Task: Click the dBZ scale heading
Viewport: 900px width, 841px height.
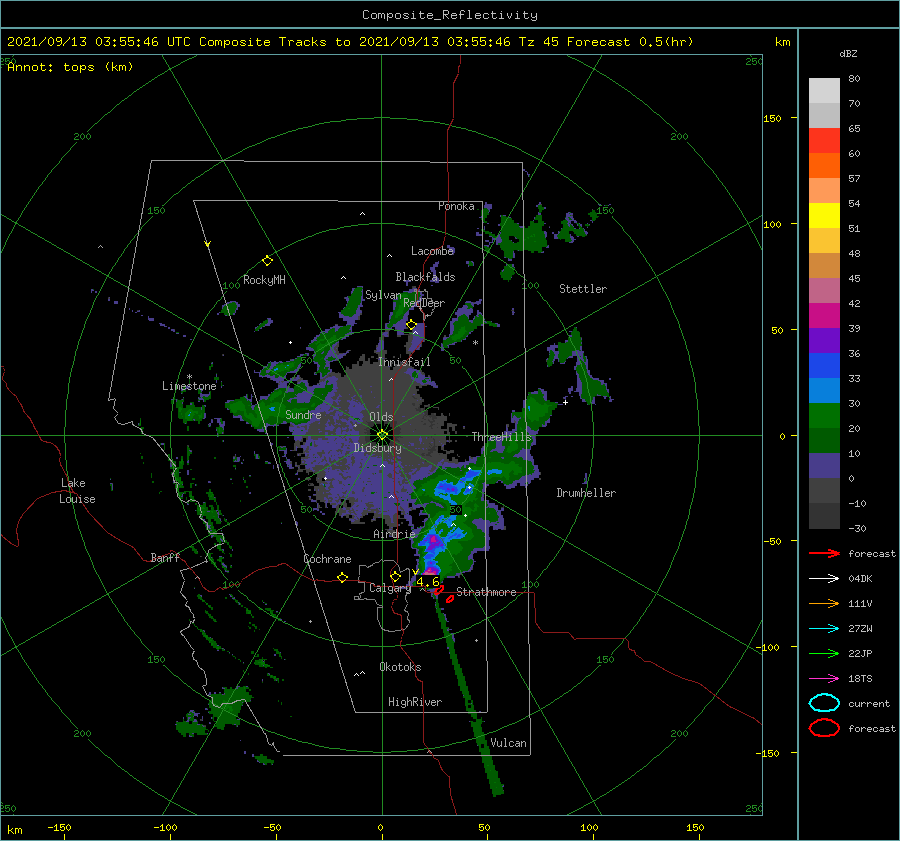Action: click(x=848, y=53)
